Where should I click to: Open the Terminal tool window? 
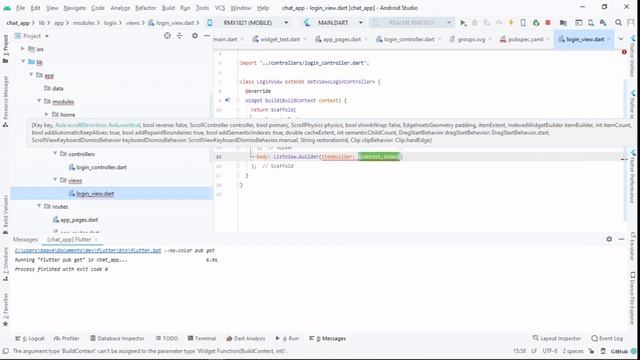202,338
